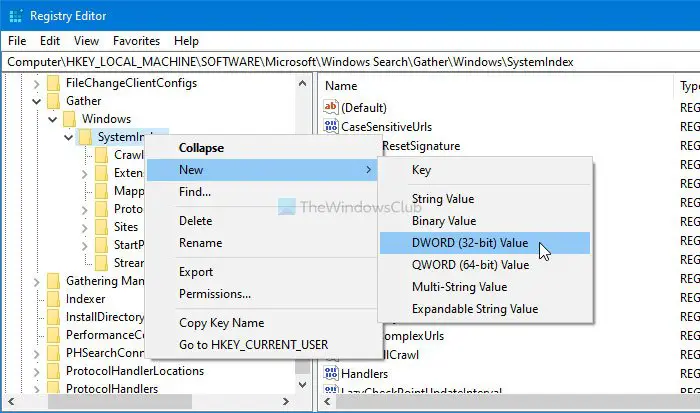The image size is (700, 413).
Task: Expand the Sites subkey arrow
Action: 84,228
